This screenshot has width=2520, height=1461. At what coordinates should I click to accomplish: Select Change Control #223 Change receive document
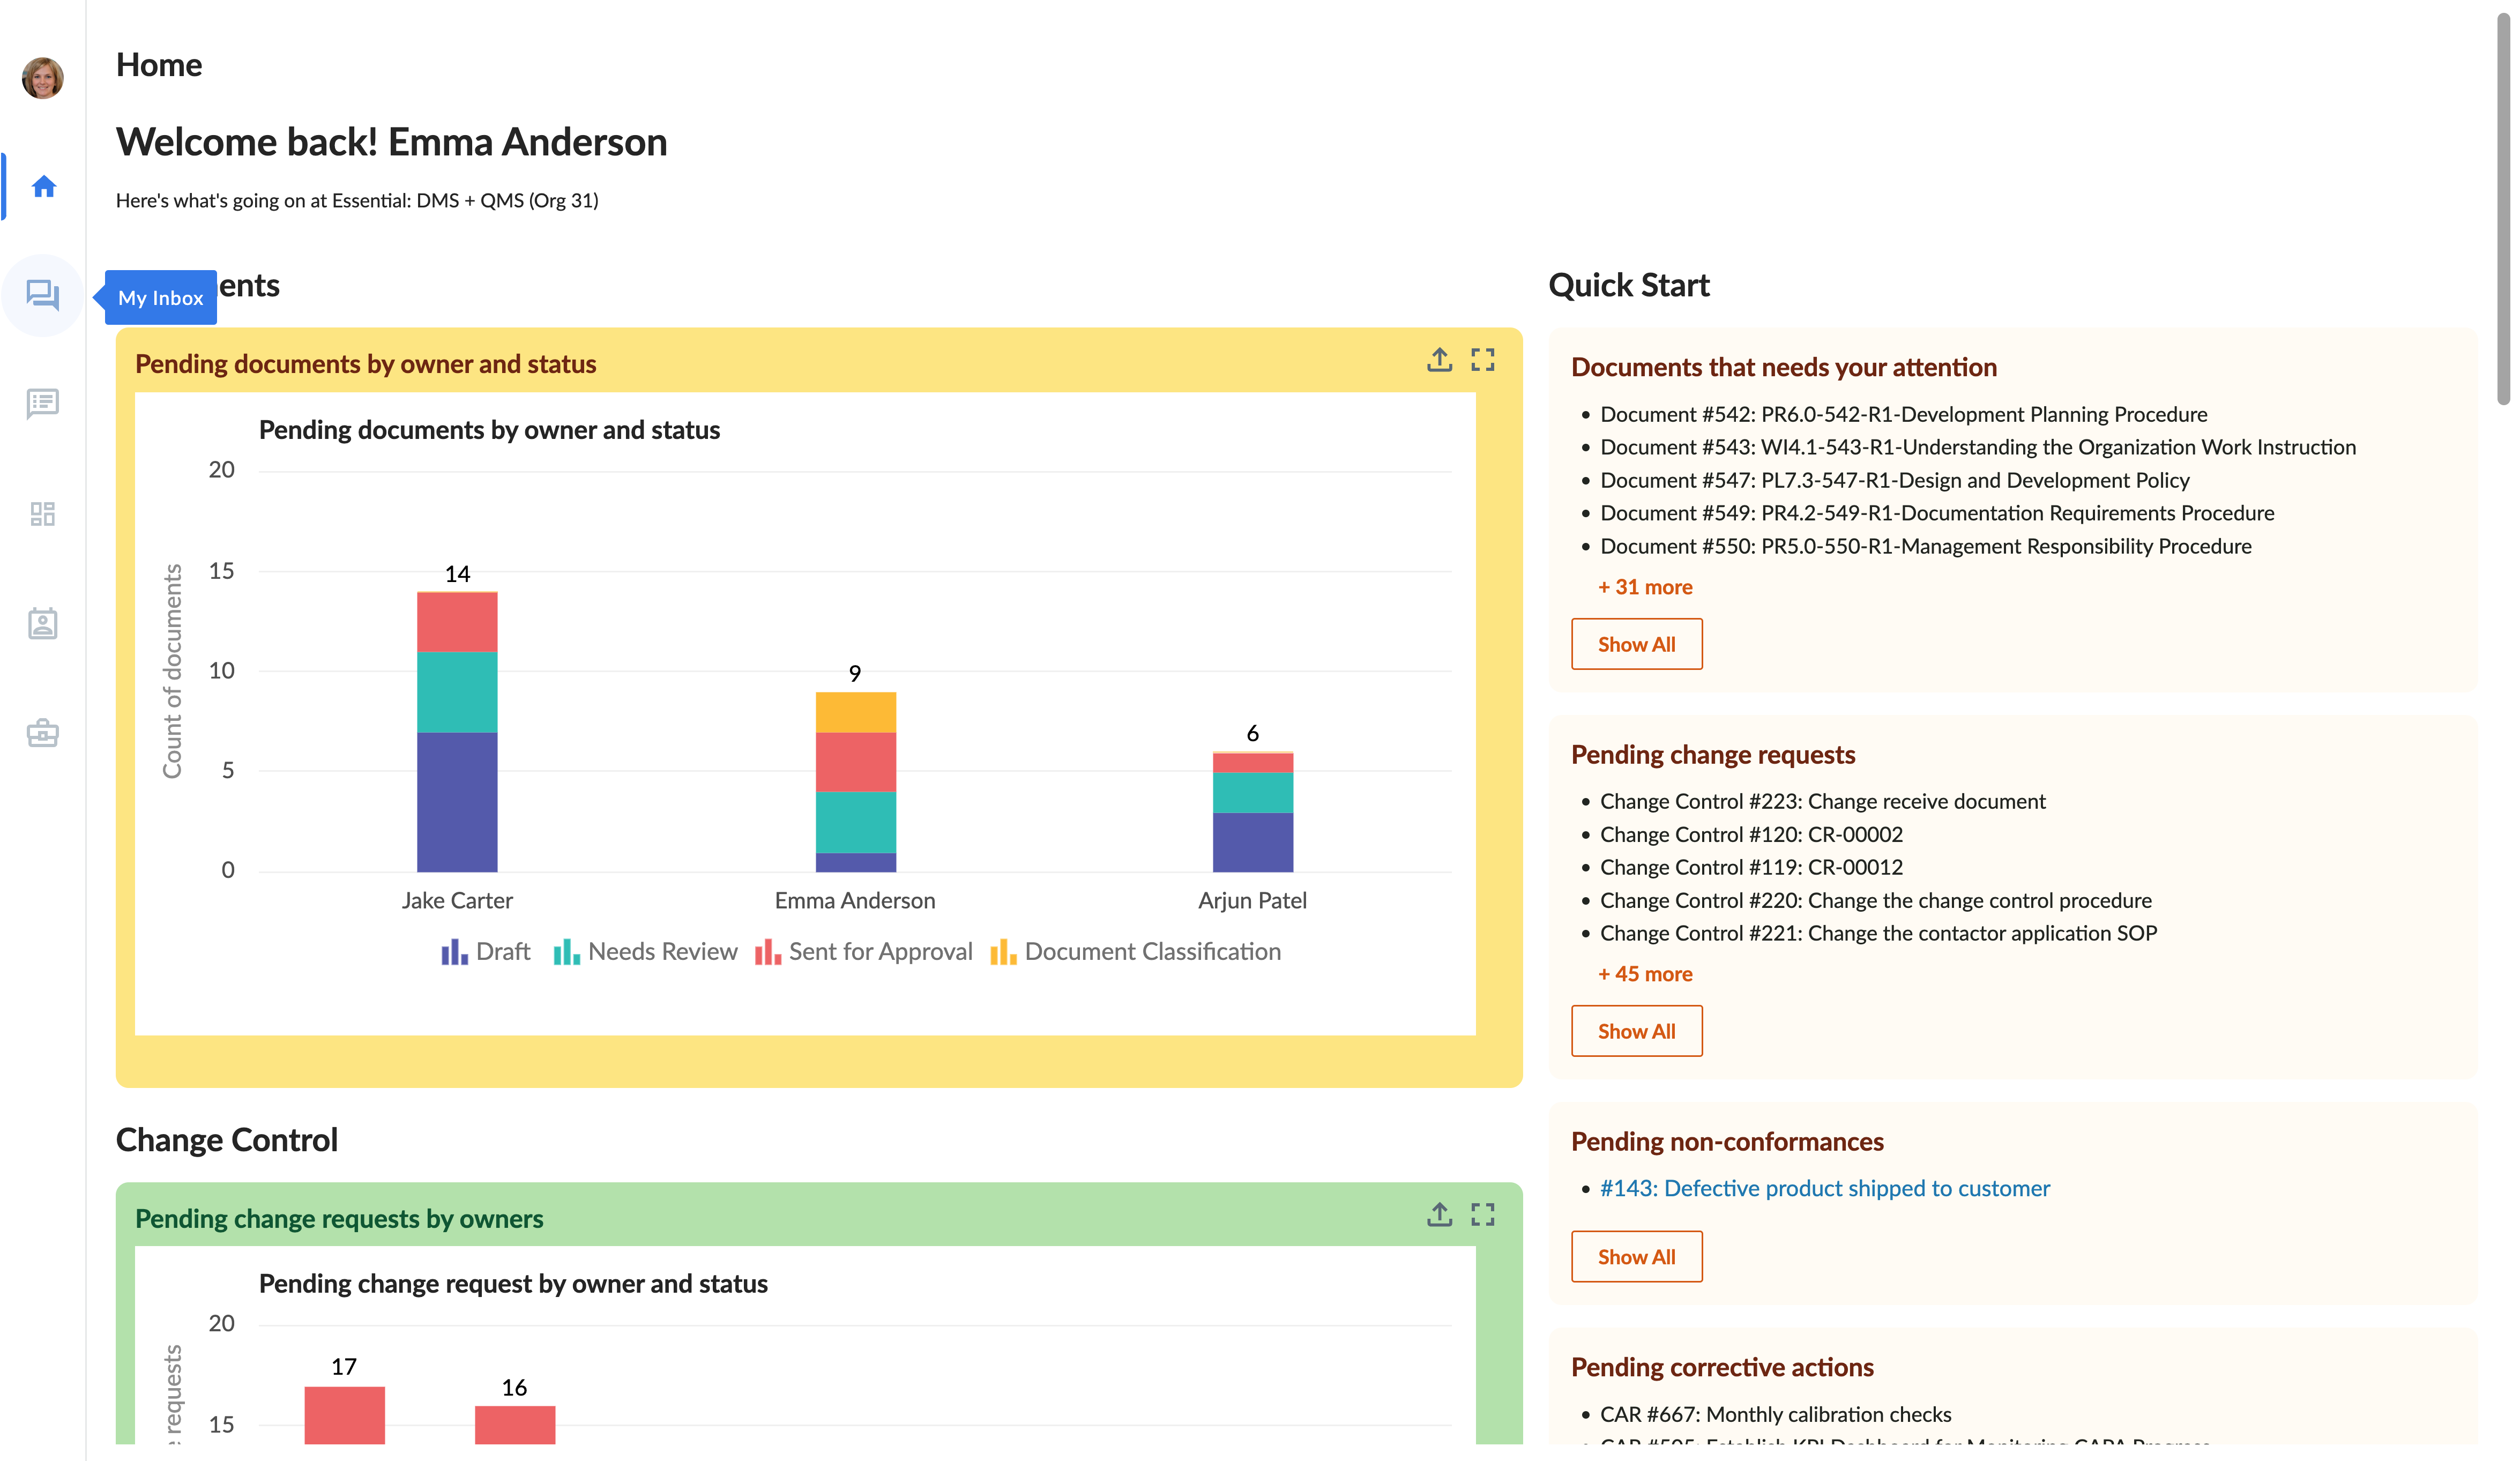(x=1822, y=801)
